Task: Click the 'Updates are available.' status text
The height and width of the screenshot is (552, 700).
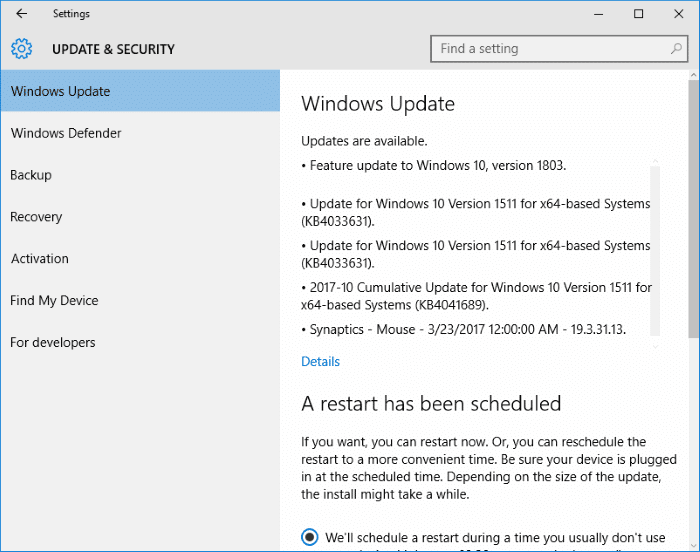Action: 364,141
